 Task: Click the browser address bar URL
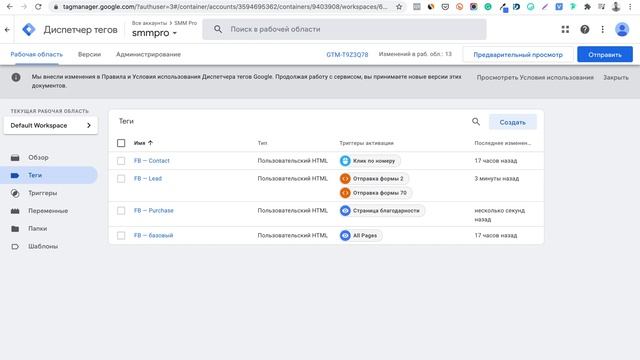click(x=225, y=7)
